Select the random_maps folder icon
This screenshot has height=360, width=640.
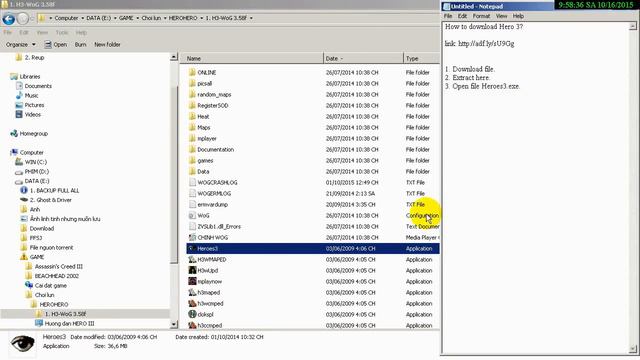tap(192, 94)
